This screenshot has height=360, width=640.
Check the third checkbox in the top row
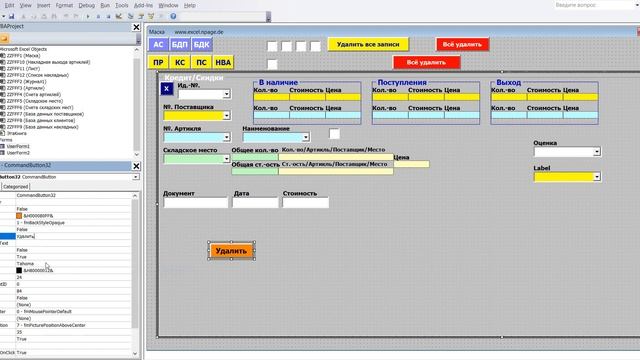[301, 46]
